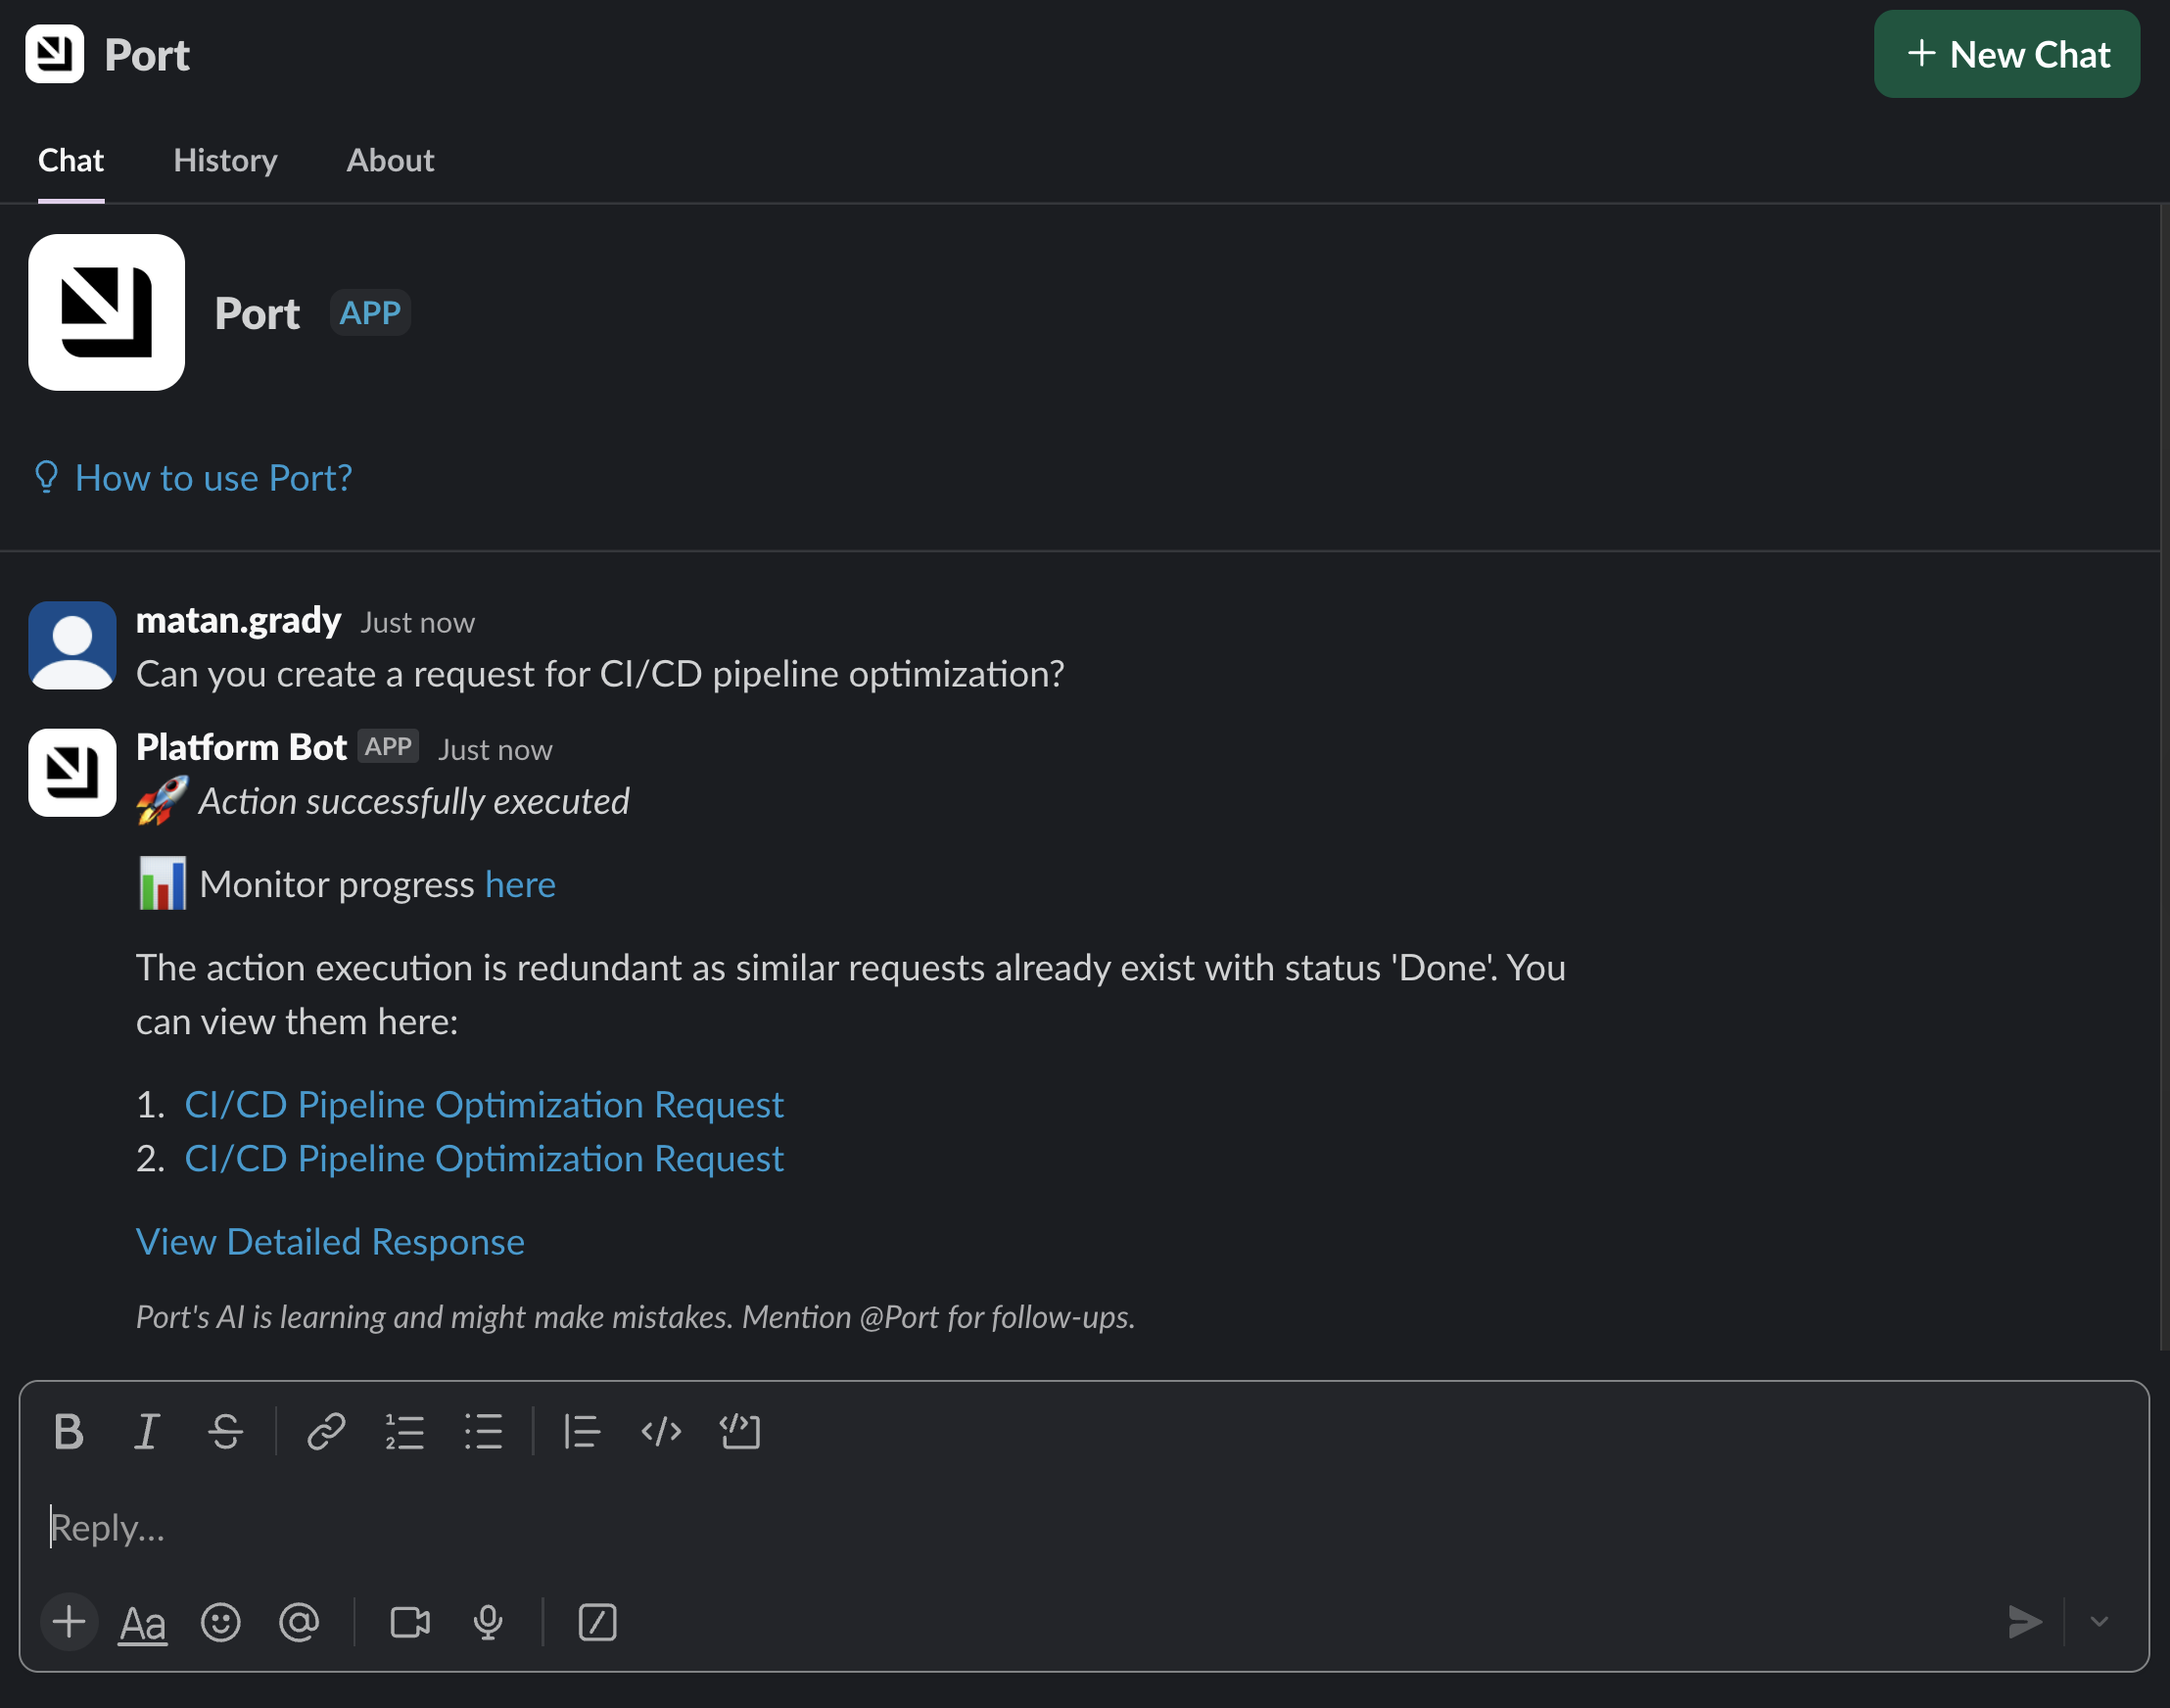Viewport: 2170px width, 1708px height.
Task: Open send options dropdown arrow
Action: click(x=2099, y=1622)
